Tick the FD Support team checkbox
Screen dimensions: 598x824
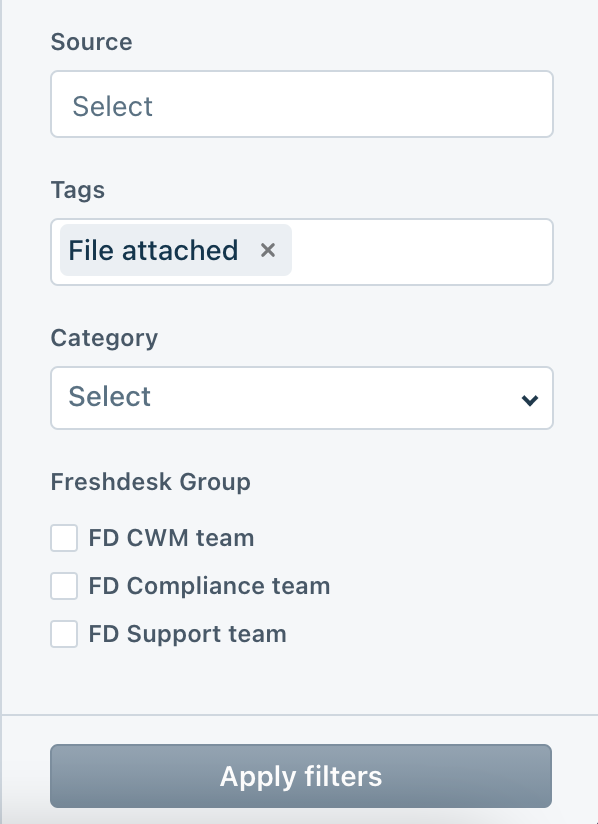pyautogui.click(x=64, y=634)
